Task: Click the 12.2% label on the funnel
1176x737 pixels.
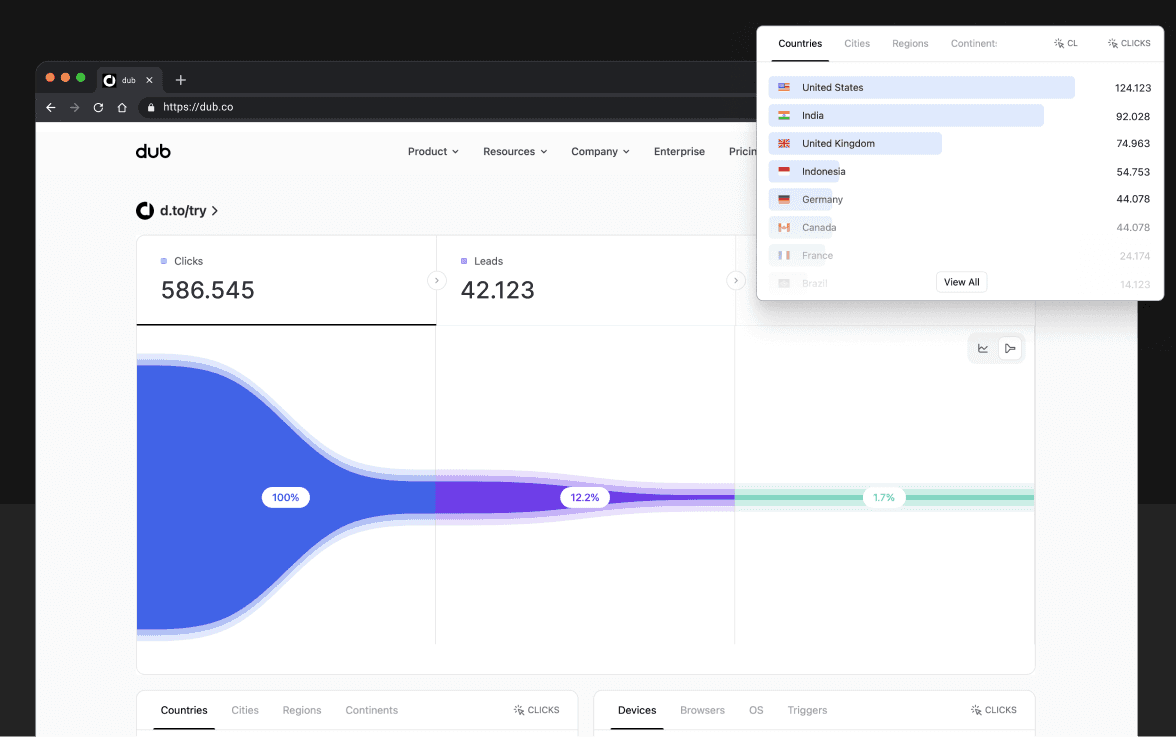Action: pos(585,497)
